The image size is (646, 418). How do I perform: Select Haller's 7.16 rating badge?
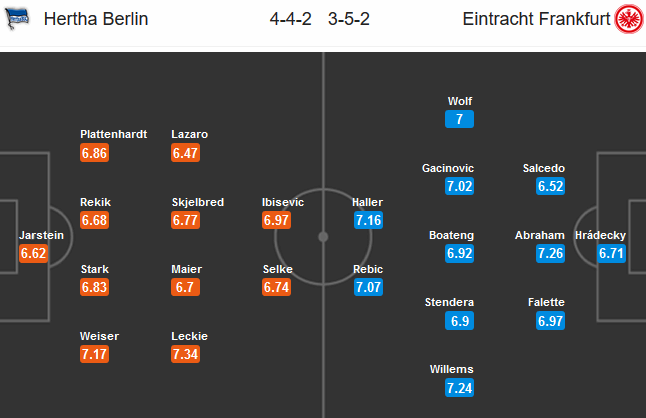[367, 221]
